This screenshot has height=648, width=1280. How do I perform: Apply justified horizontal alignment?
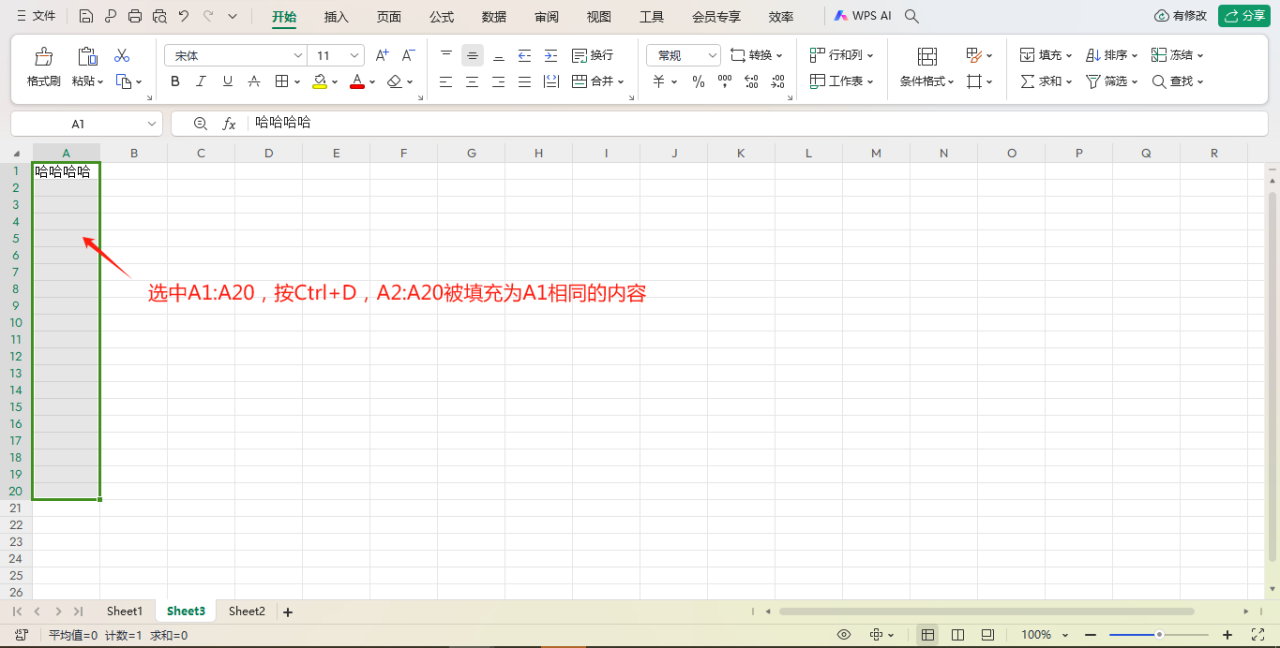524,81
